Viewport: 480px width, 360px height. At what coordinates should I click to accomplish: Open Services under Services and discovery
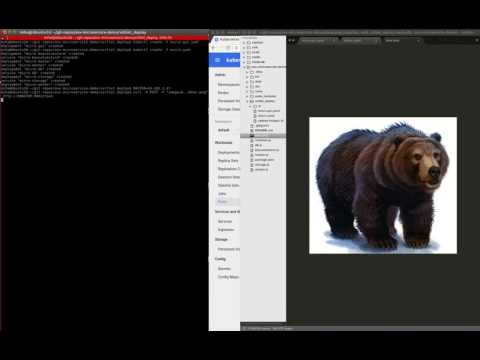click(x=225, y=221)
